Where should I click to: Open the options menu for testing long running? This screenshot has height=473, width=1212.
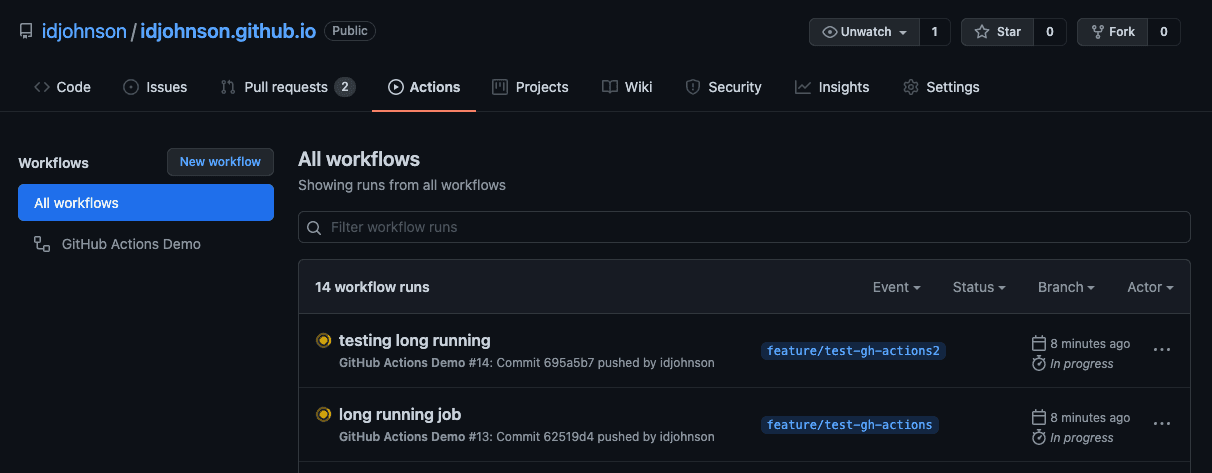coord(1162,350)
